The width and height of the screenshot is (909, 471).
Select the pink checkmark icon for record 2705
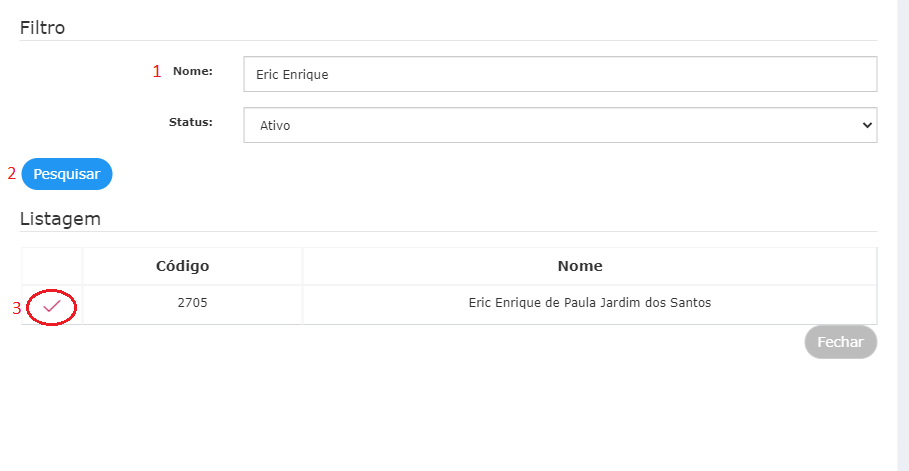click(x=52, y=306)
